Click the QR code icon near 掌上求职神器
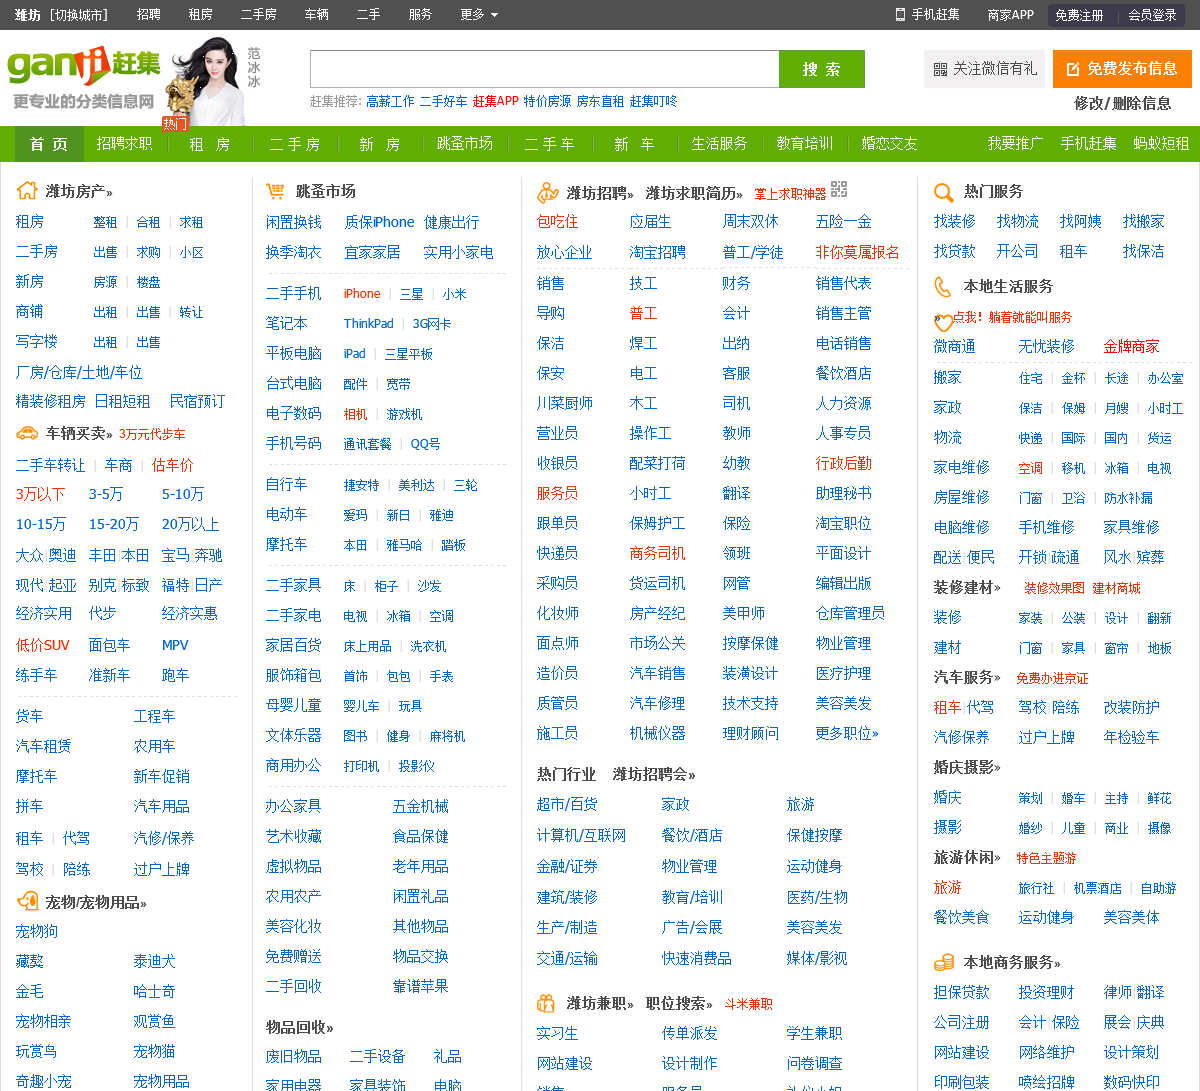The image size is (1200, 1091). [x=839, y=189]
